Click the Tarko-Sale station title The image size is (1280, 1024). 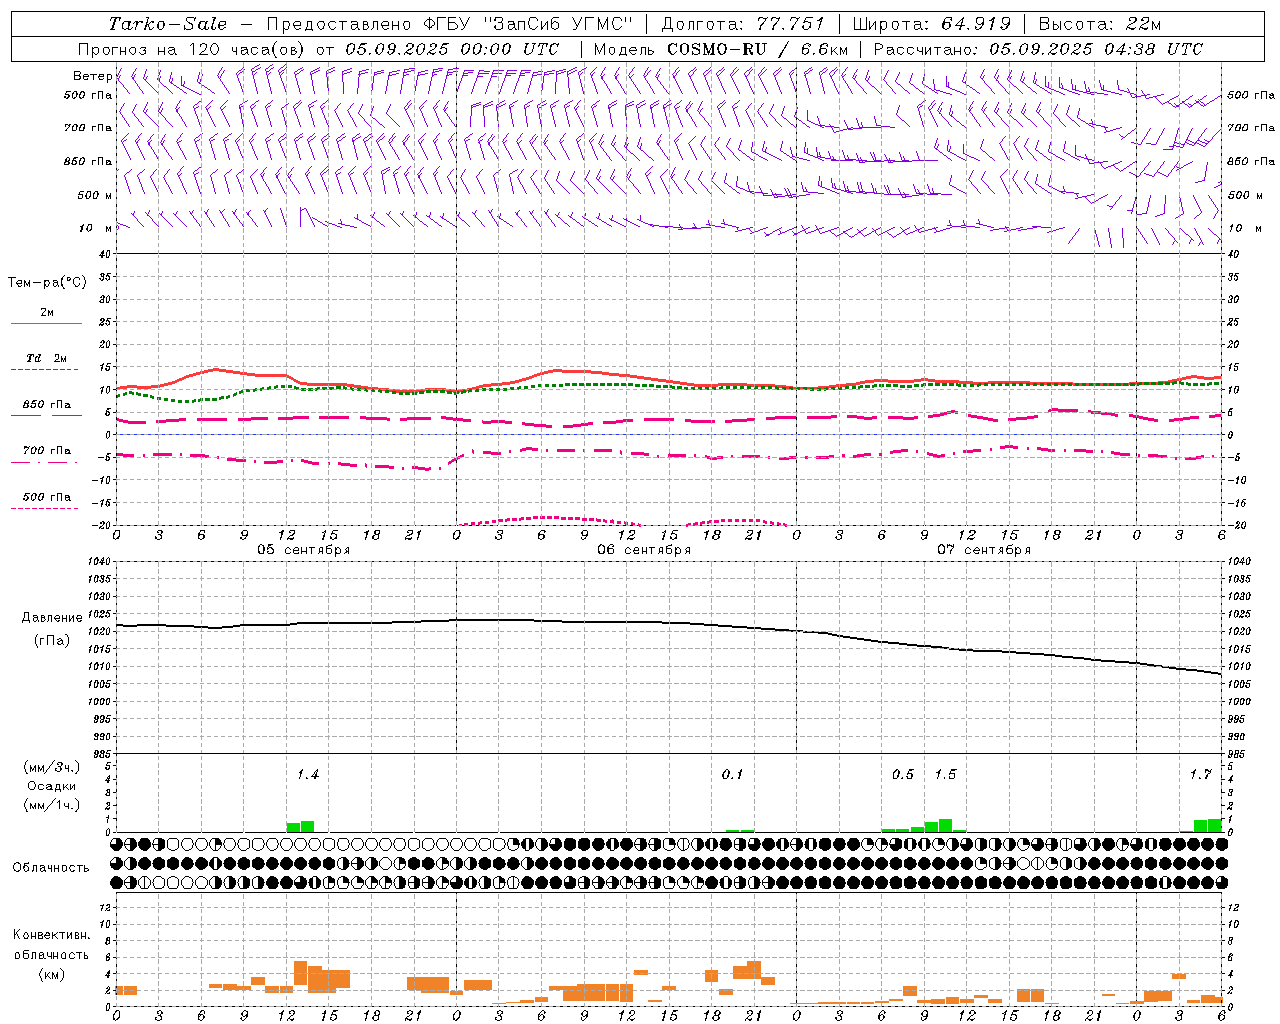click(x=168, y=24)
